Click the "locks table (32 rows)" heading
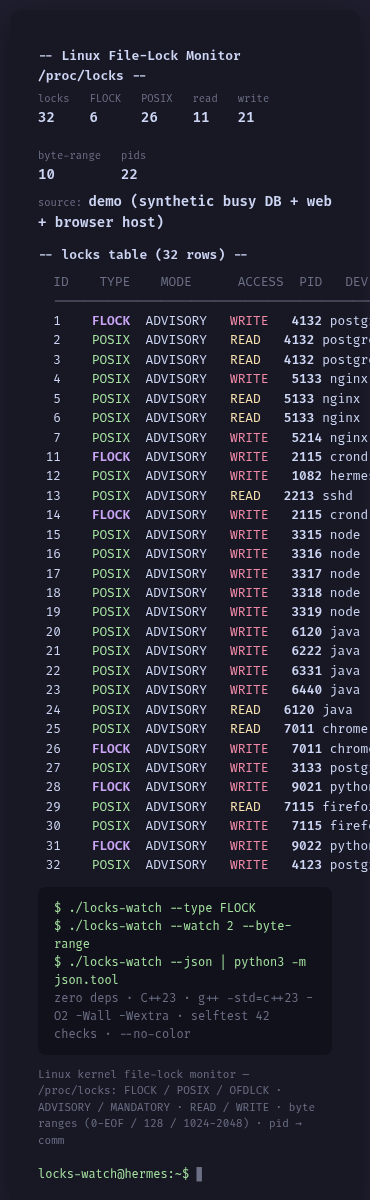The height and width of the screenshot is (1200, 370). pyautogui.click(x=143, y=255)
